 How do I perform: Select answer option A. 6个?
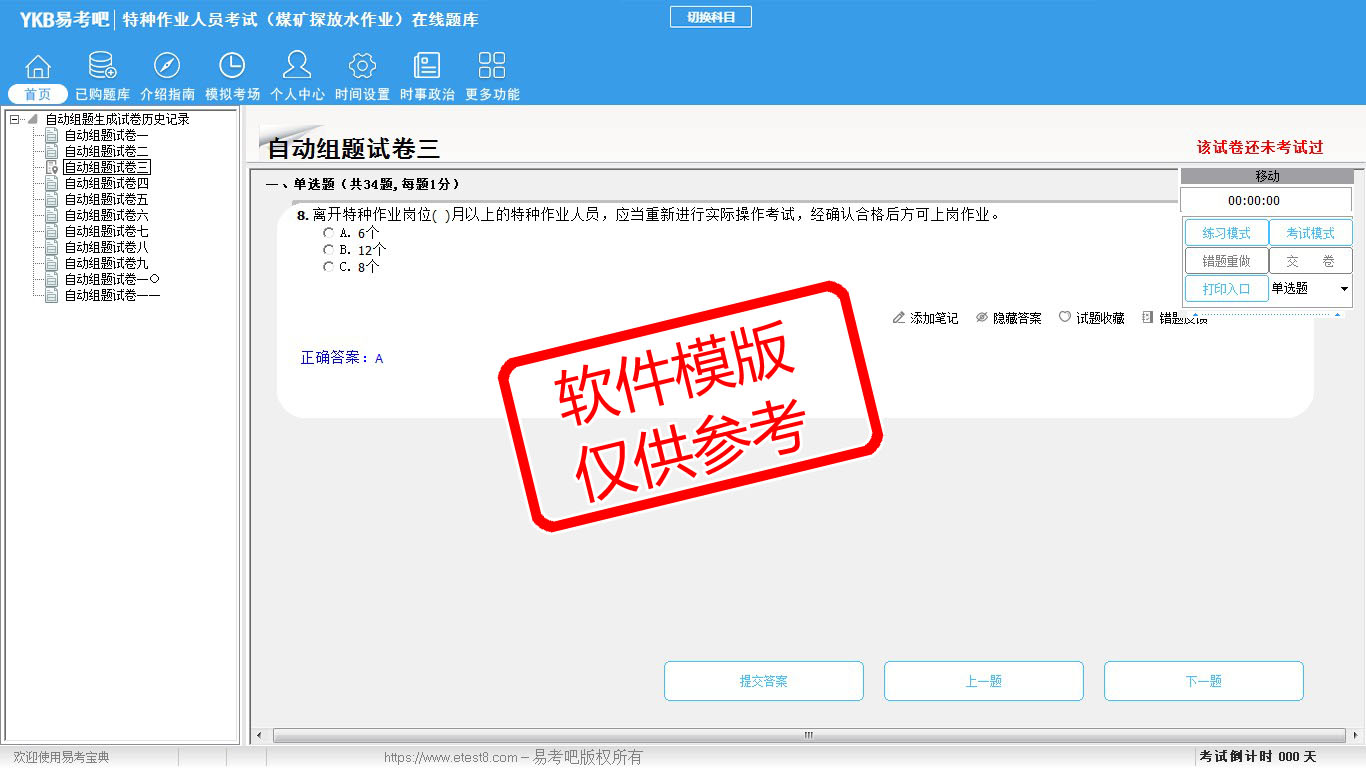tap(329, 233)
